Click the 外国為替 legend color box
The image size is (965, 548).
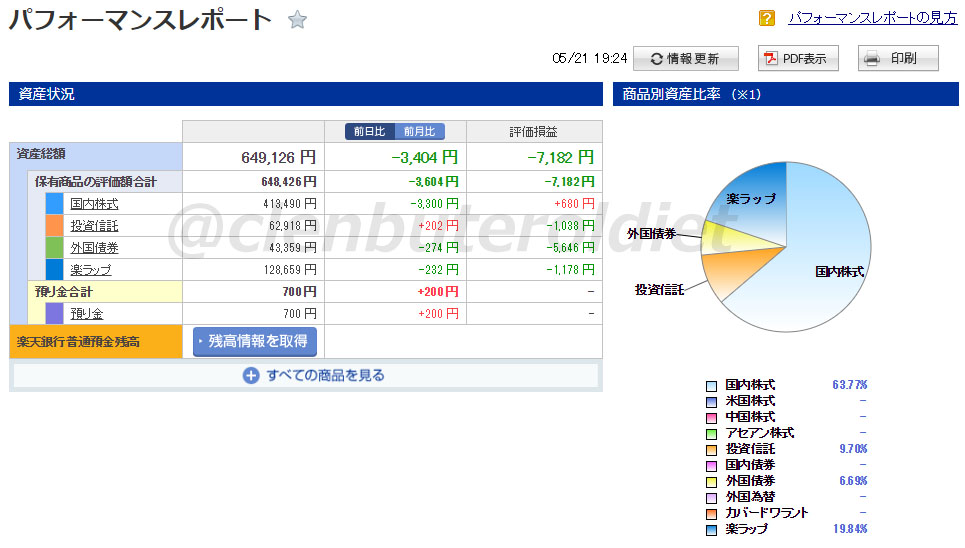pyautogui.click(x=711, y=498)
